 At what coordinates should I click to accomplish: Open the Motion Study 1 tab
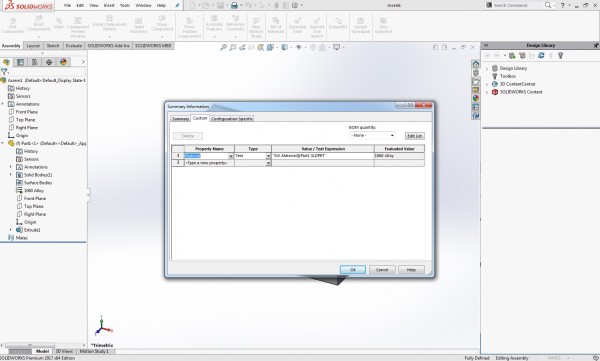(94, 351)
